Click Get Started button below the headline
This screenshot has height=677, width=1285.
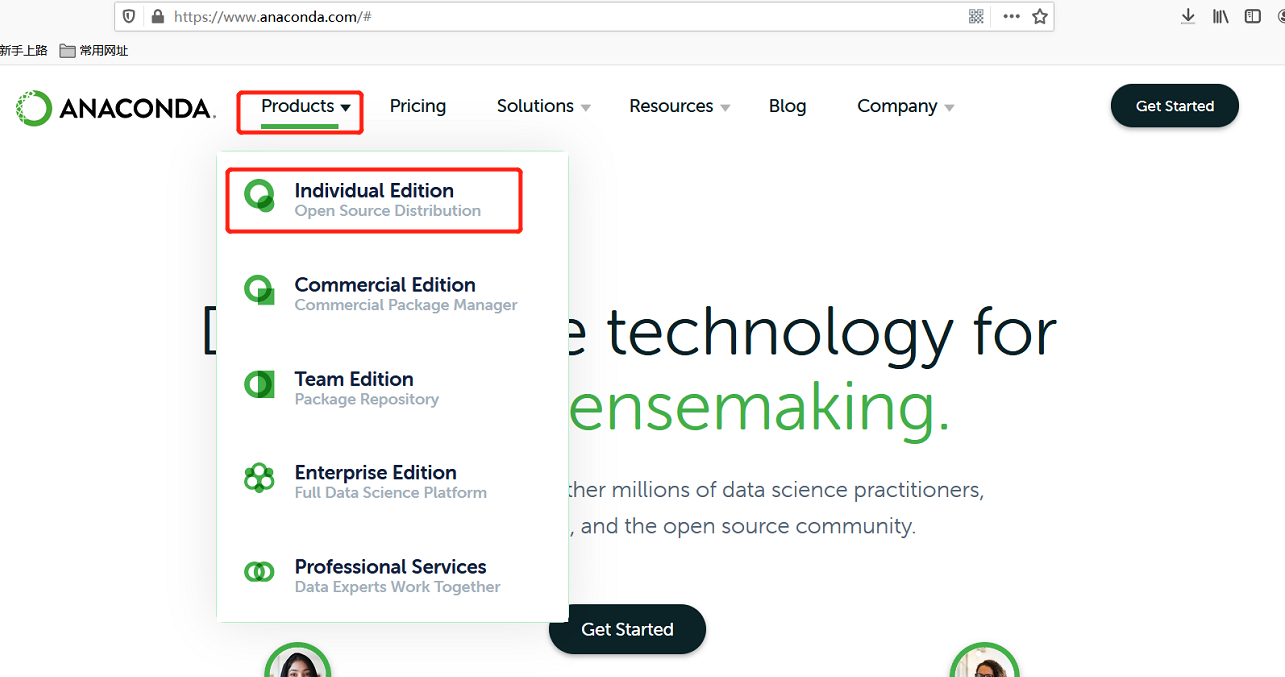click(627, 629)
